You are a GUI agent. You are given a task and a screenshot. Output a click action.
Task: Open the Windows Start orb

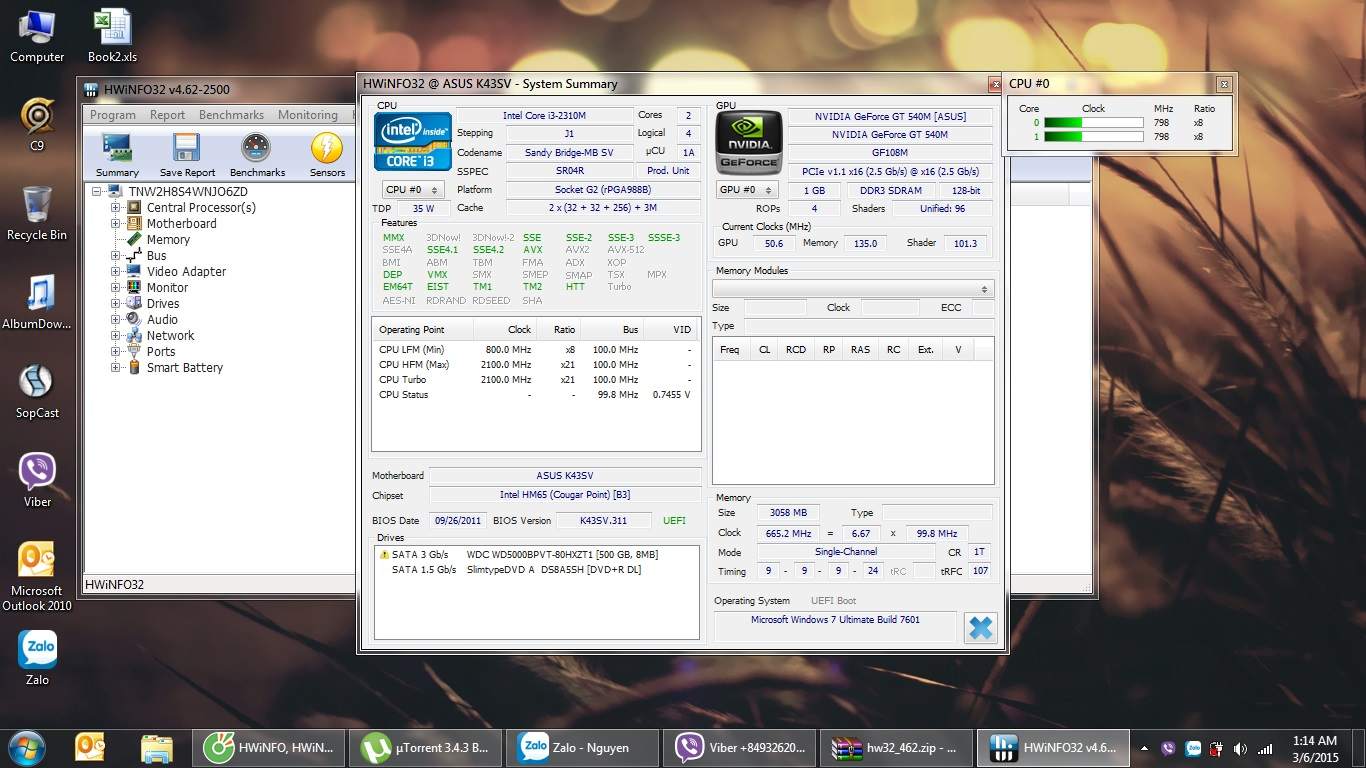click(25, 747)
